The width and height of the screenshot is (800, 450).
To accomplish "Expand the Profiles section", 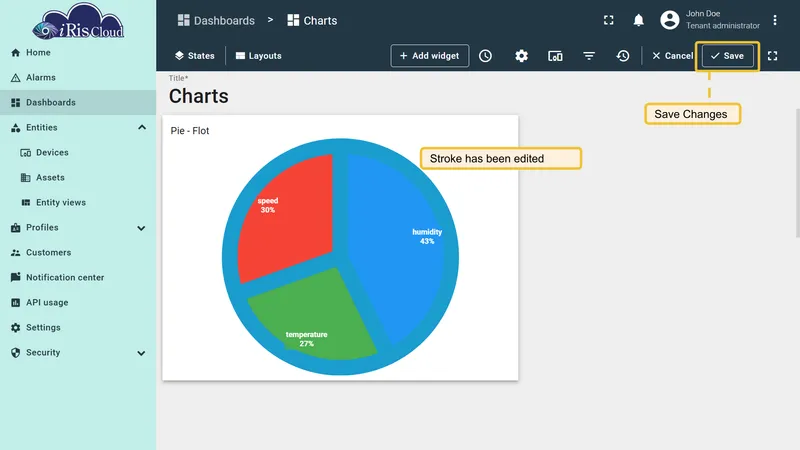I will [x=141, y=228].
